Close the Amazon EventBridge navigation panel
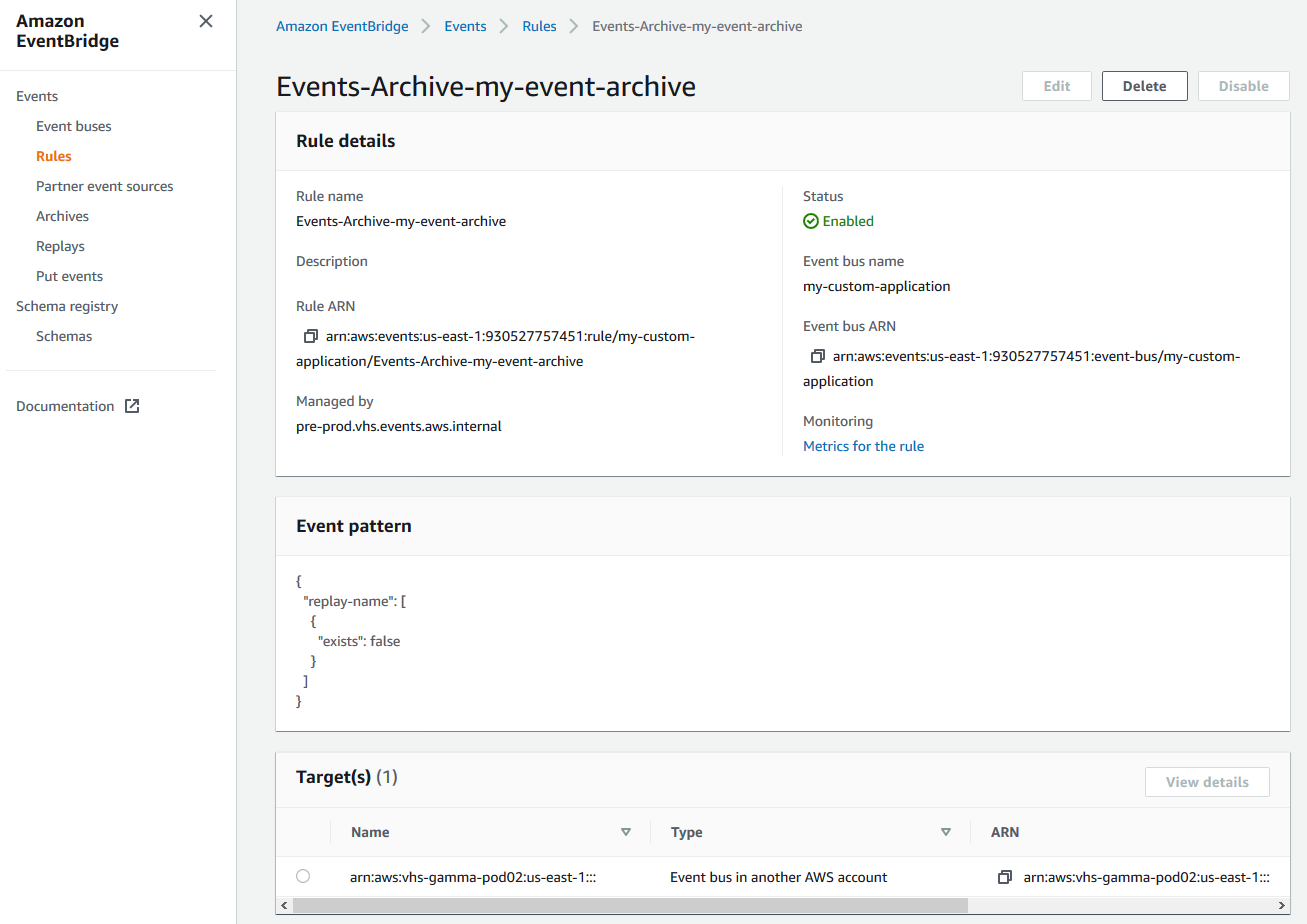 click(x=206, y=21)
